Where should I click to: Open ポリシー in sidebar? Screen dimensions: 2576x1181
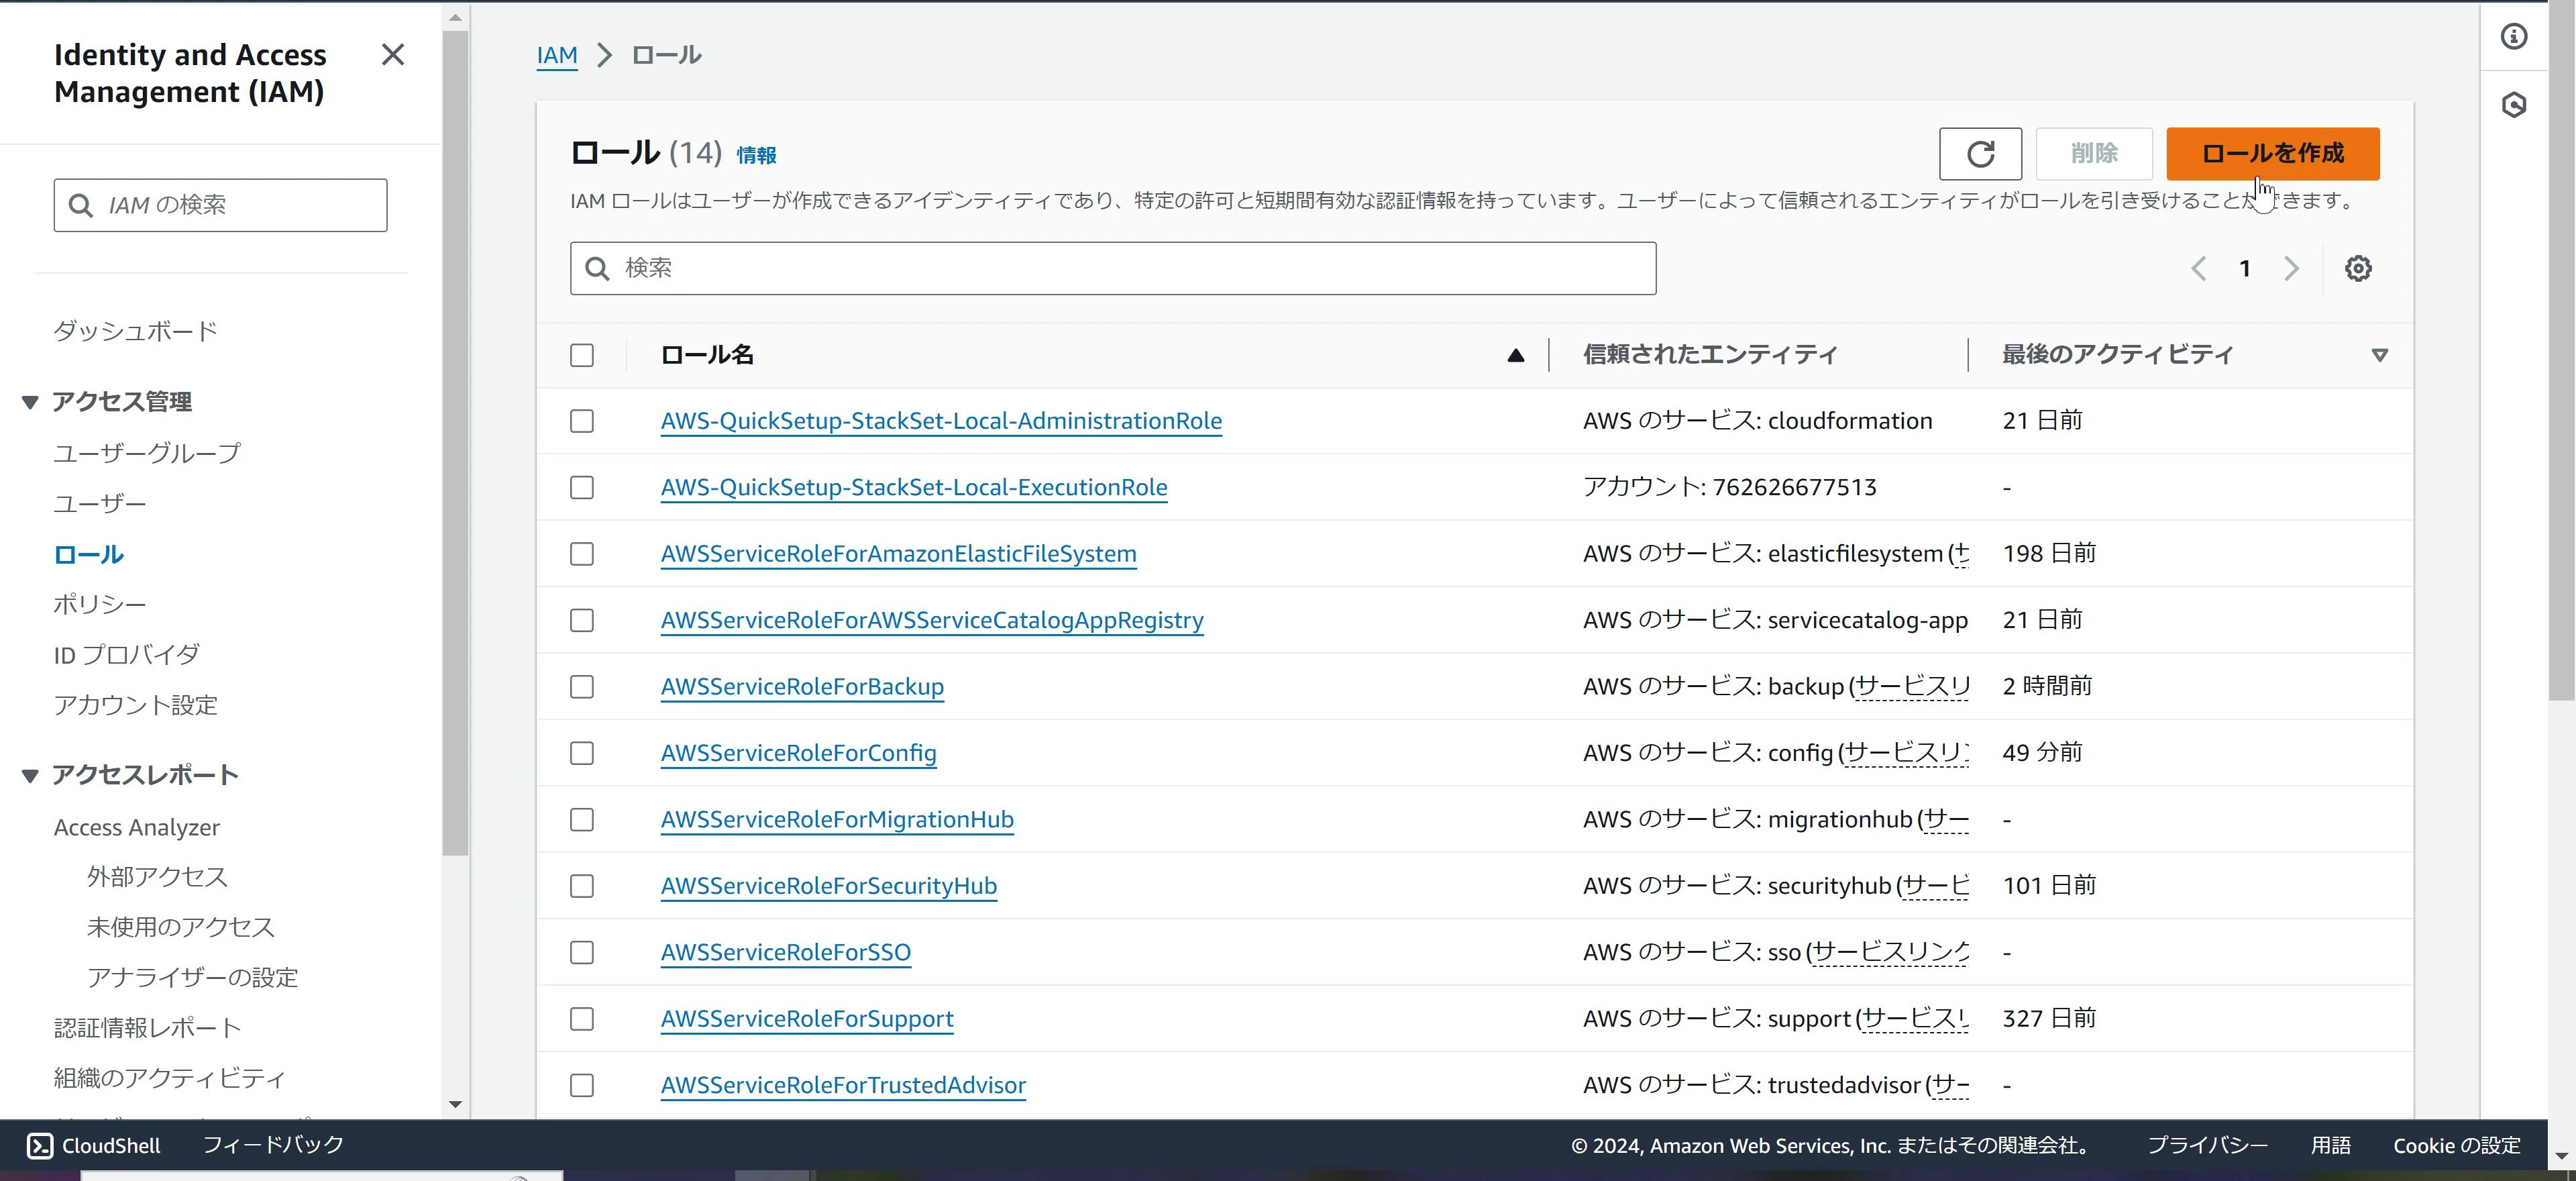pyautogui.click(x=100, y=604)
